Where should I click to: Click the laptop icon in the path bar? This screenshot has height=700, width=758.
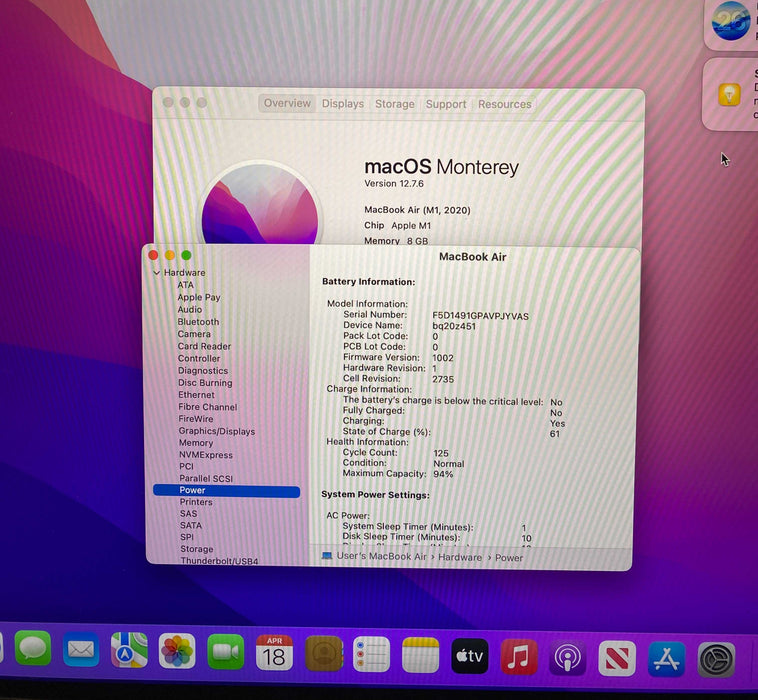coord(327,555)
